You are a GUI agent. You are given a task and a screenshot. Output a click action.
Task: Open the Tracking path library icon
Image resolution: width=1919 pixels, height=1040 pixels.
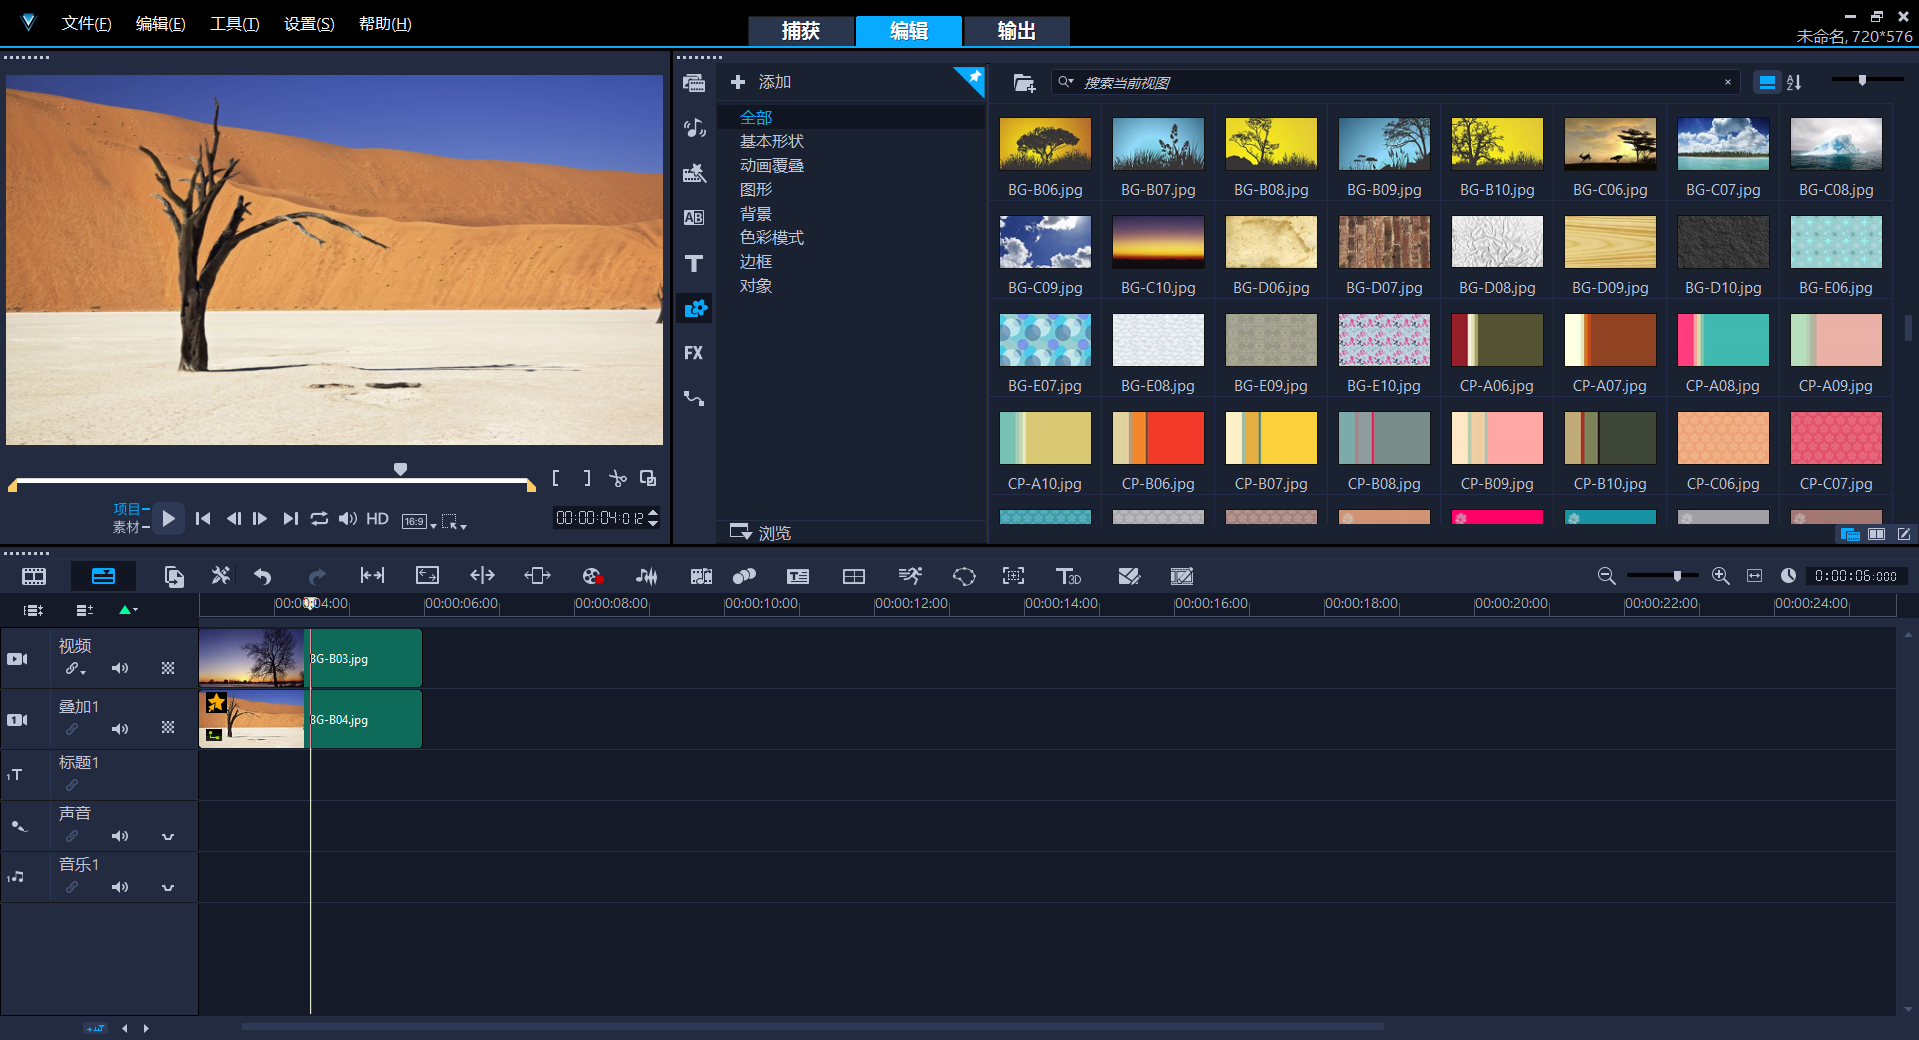click(x=694, y=398)
